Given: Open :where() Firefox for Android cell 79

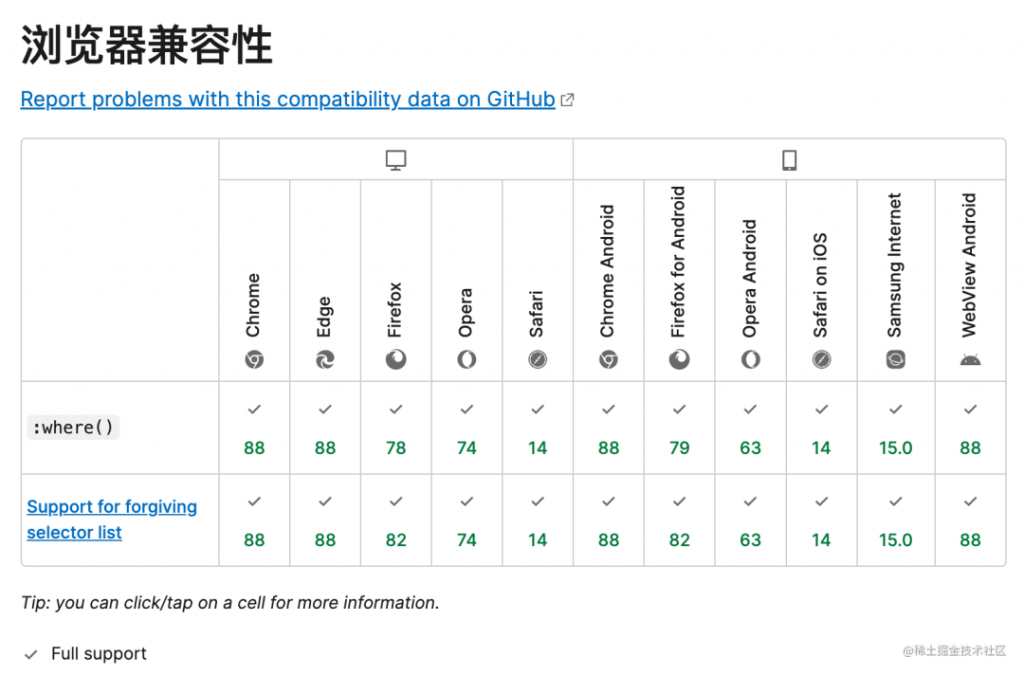Looking at the screenshot, I should pyautogui.click(x=679, y=428).
